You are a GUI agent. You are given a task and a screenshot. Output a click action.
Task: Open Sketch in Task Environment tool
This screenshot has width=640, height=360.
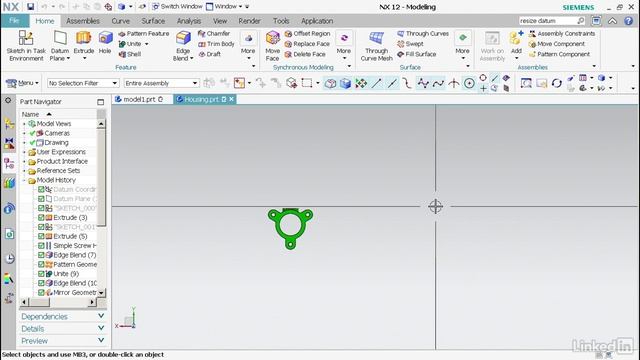(26, 46)
